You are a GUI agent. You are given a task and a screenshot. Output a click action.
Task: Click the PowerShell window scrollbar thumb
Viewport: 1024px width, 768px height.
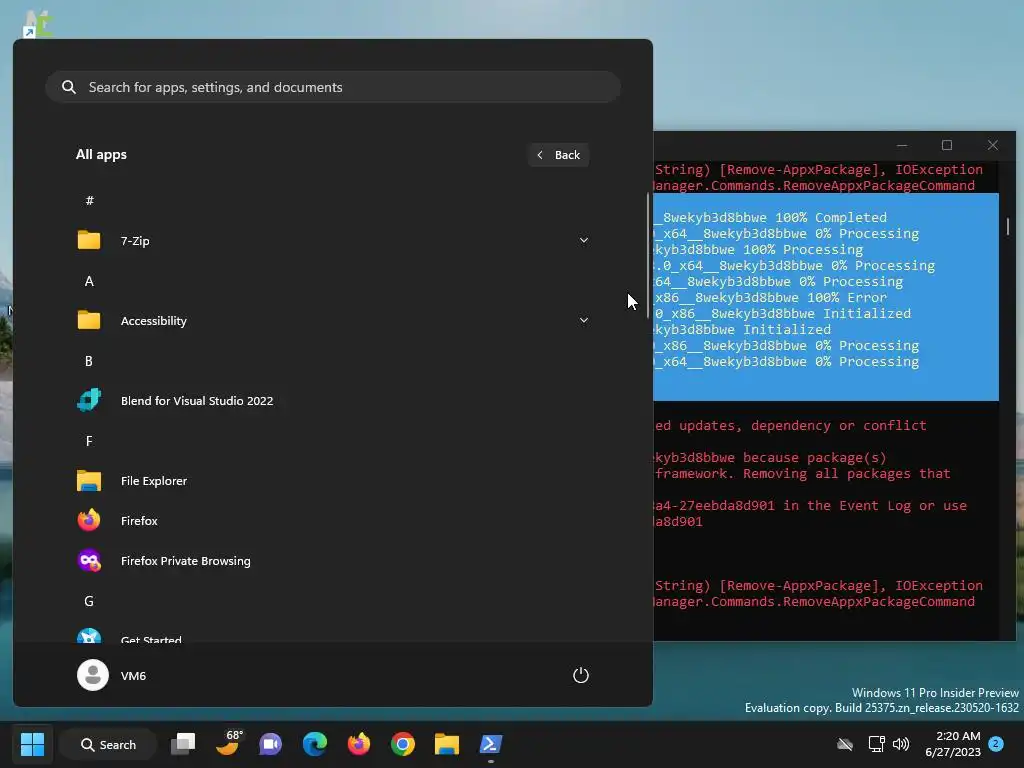[1008, 226]
